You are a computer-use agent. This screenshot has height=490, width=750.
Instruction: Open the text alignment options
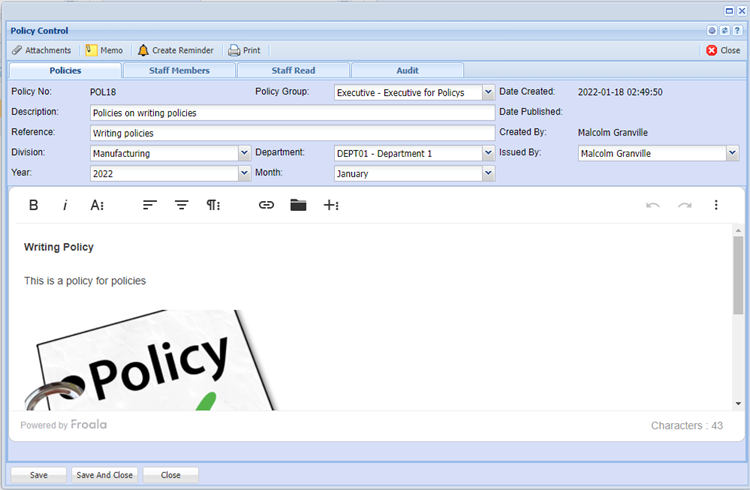pos(149,205)
